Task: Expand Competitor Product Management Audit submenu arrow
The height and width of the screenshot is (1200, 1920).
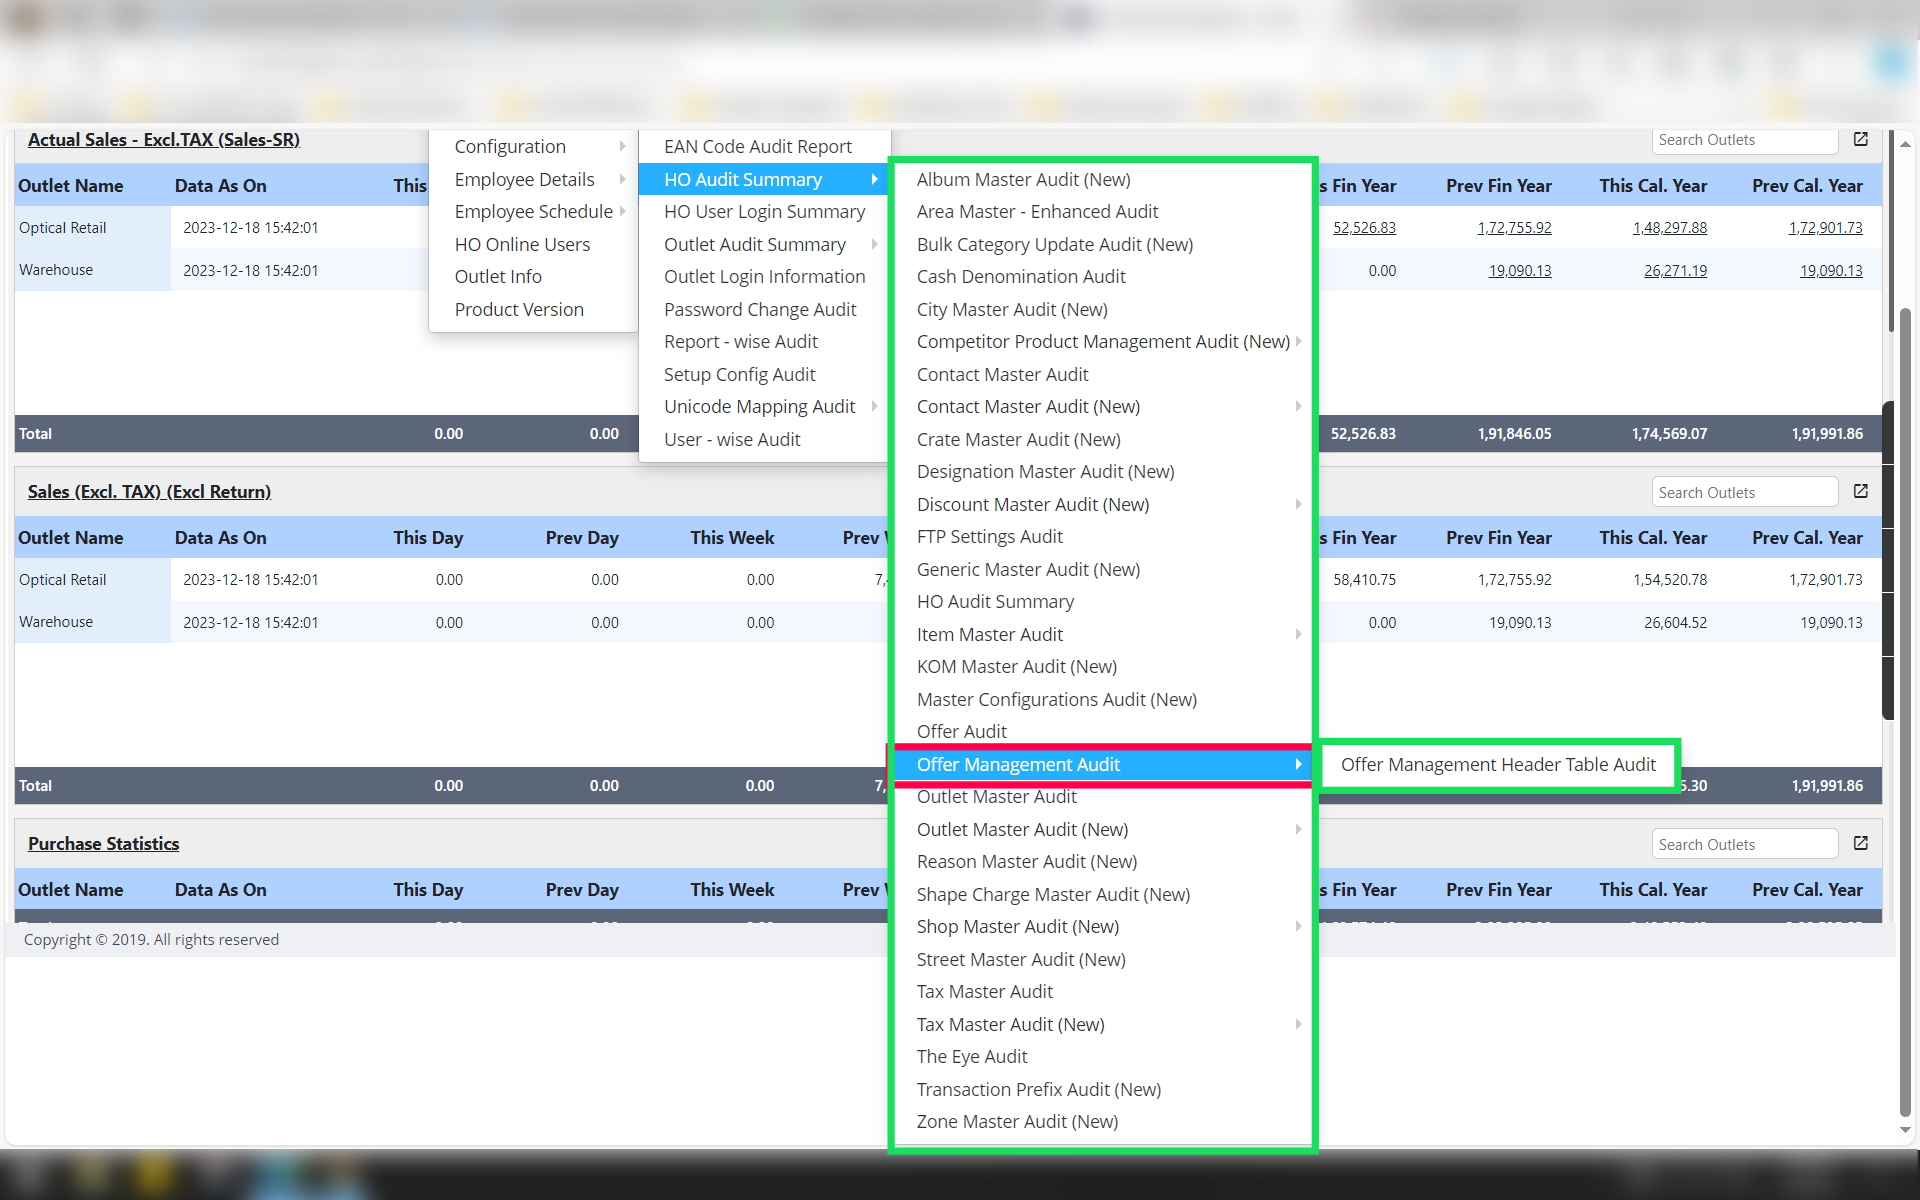Action: [x=1298, y=342]
